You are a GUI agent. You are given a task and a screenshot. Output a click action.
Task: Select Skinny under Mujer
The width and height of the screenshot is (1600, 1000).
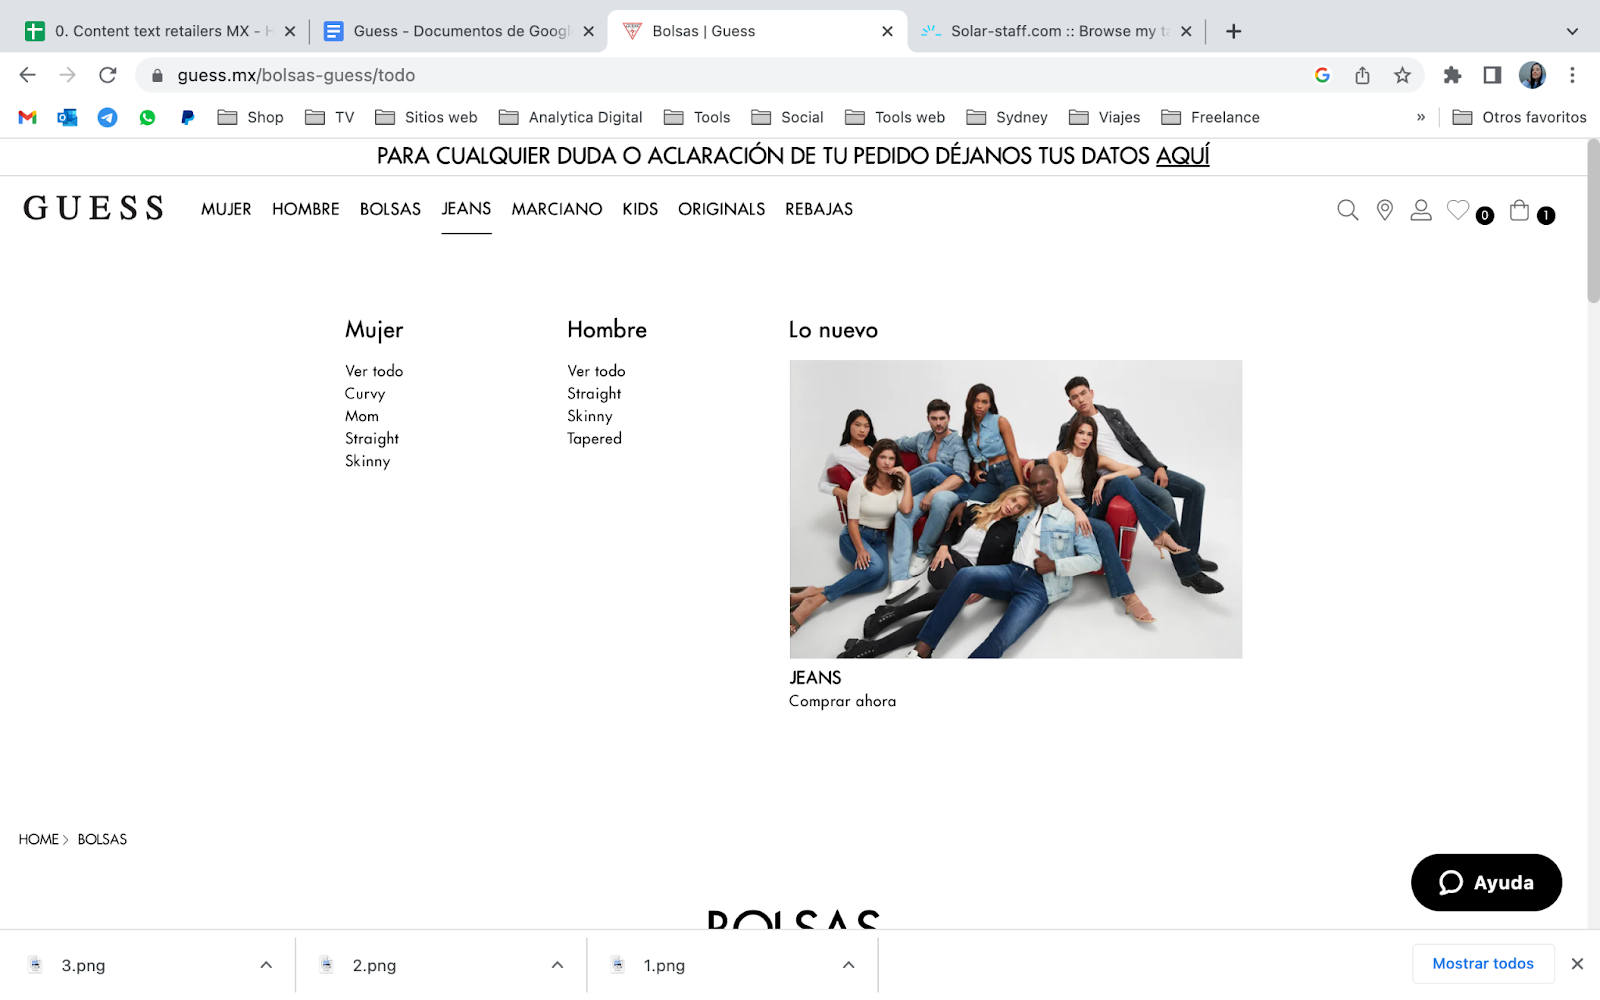coord(367,461)
